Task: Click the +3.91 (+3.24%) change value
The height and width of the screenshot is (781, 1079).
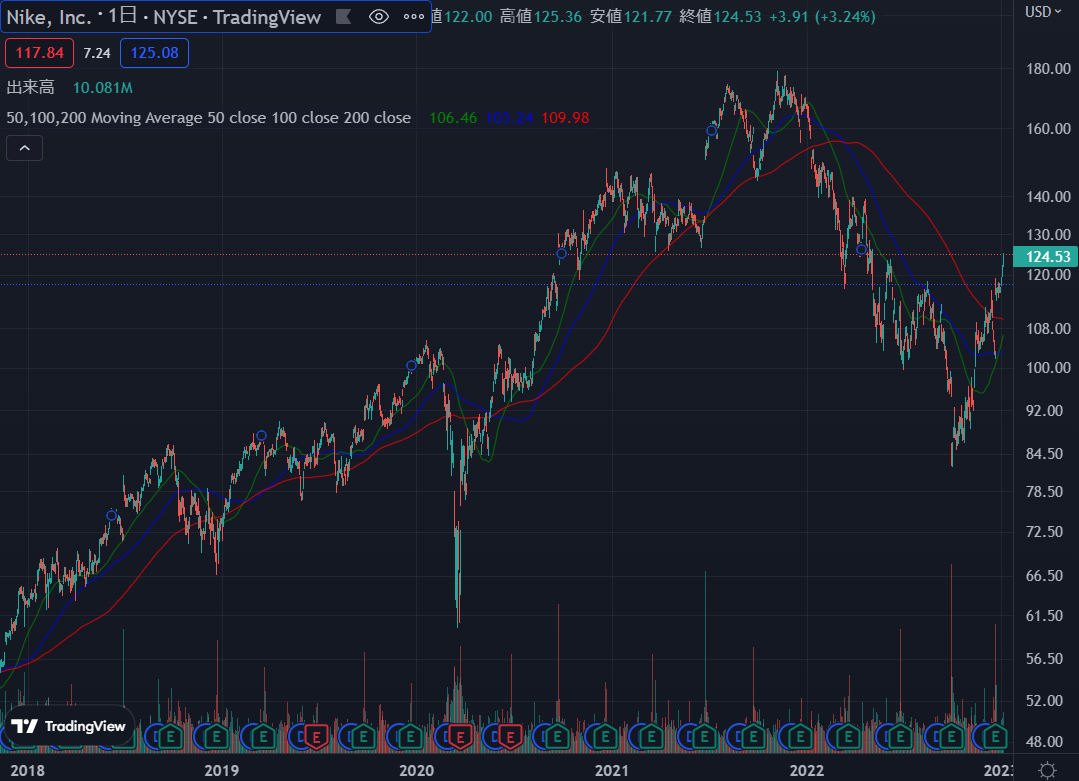Action: 822,17
